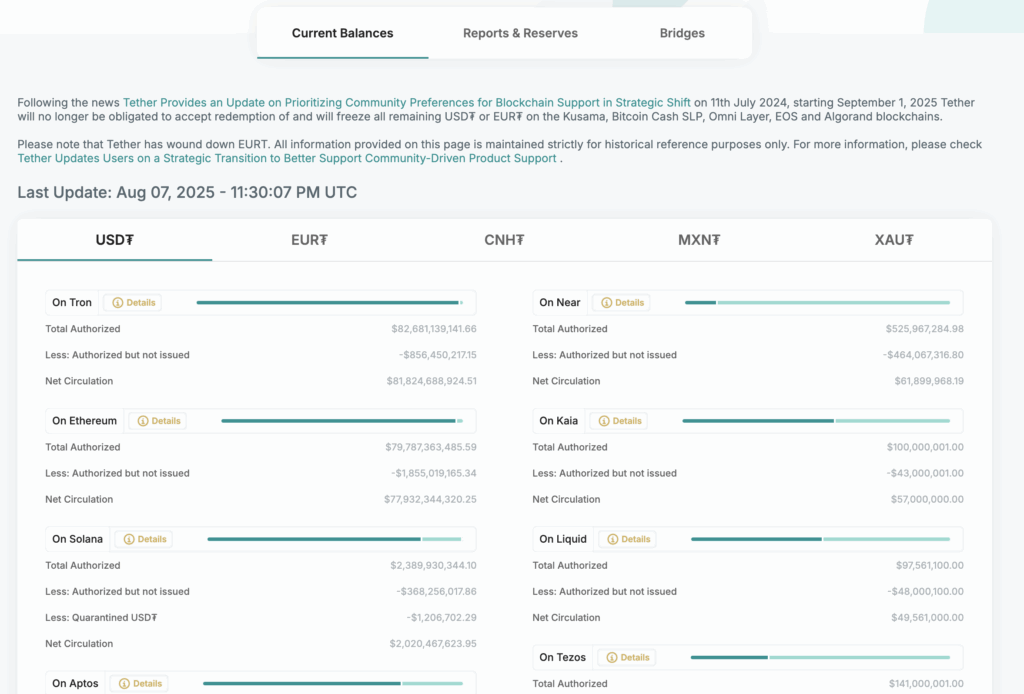Image resolution: width=1024 pixels, height=694 pixels.
Task: Open Details label for On Ethereum
Action: pyautogui.click(x=166, y=421)
